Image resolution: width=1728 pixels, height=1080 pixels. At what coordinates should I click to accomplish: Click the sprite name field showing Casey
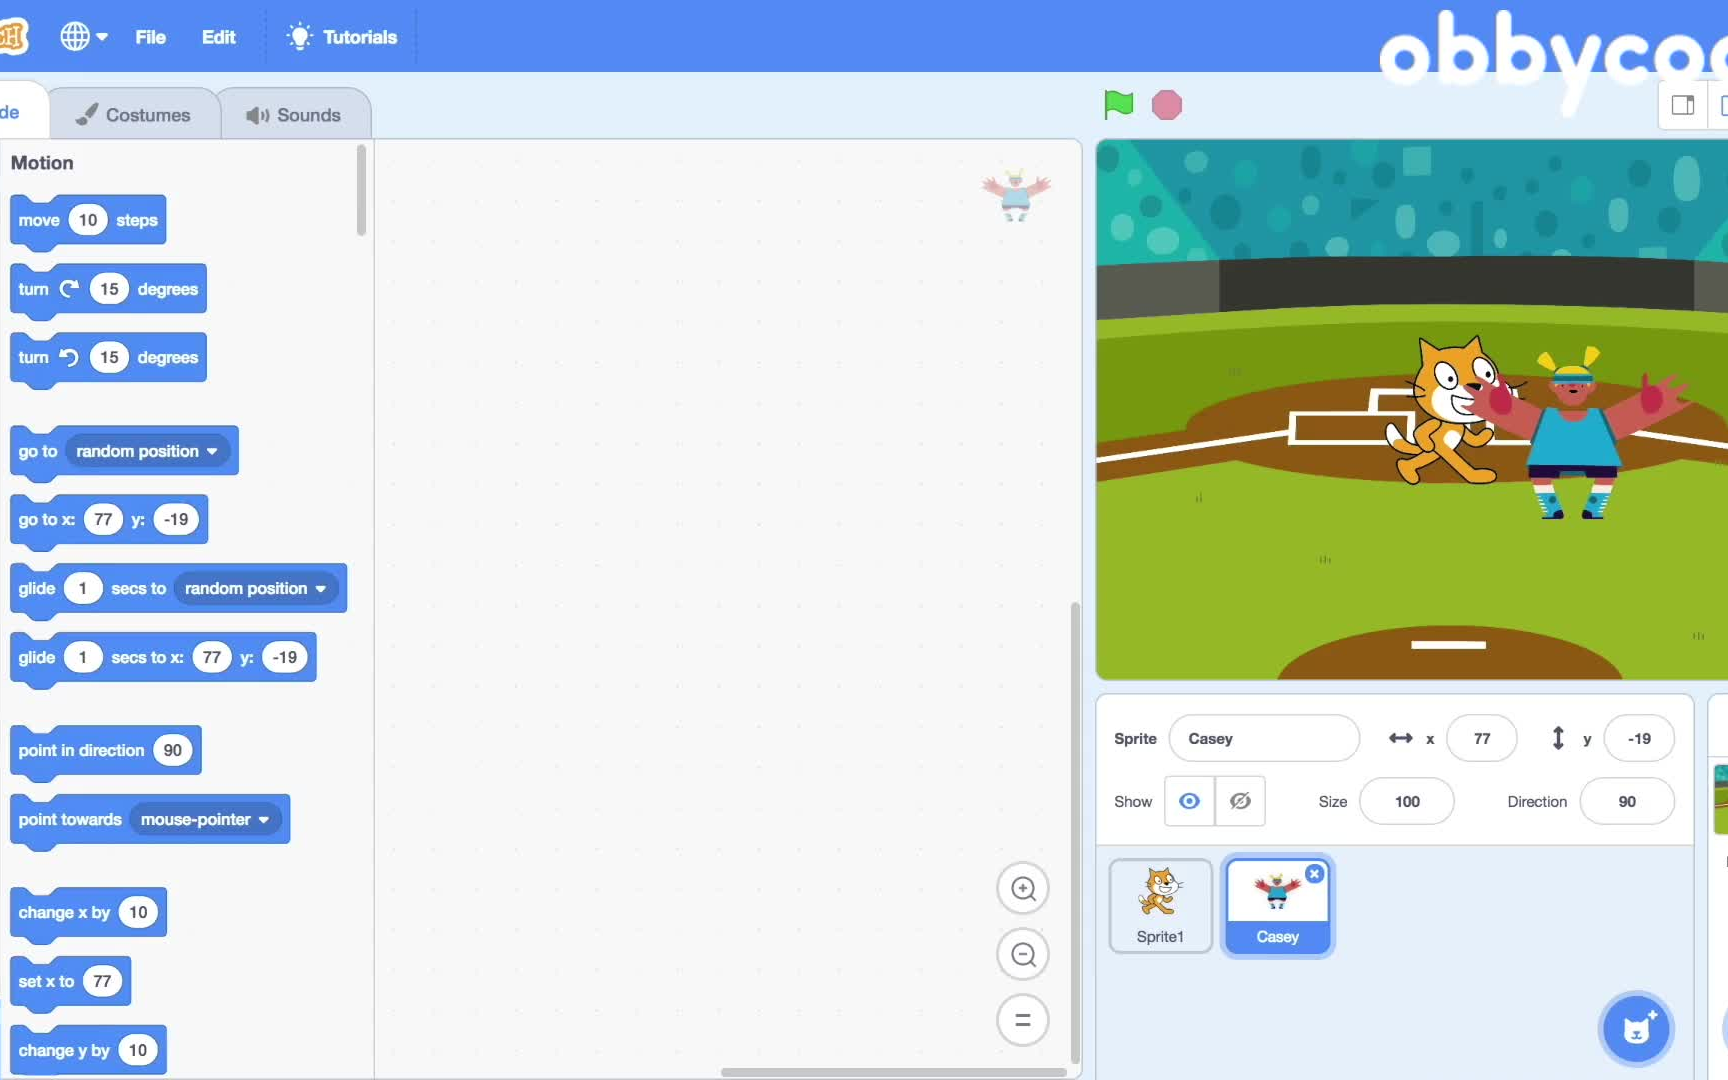tap(1264, 738)
